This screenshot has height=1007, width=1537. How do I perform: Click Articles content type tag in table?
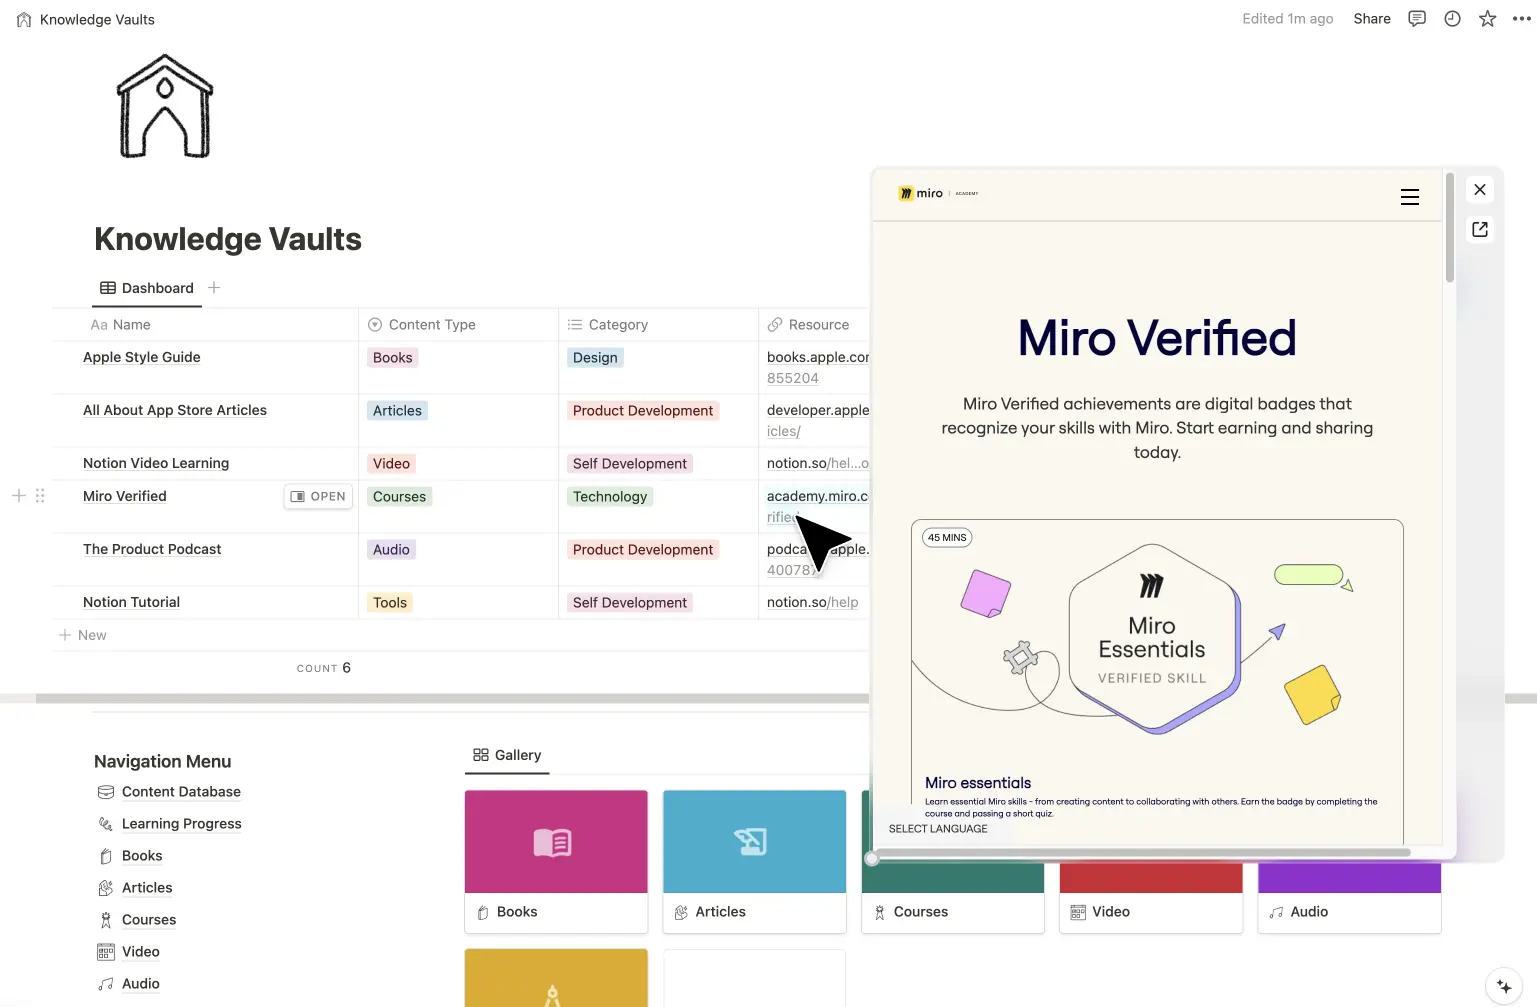click(397, 411)
